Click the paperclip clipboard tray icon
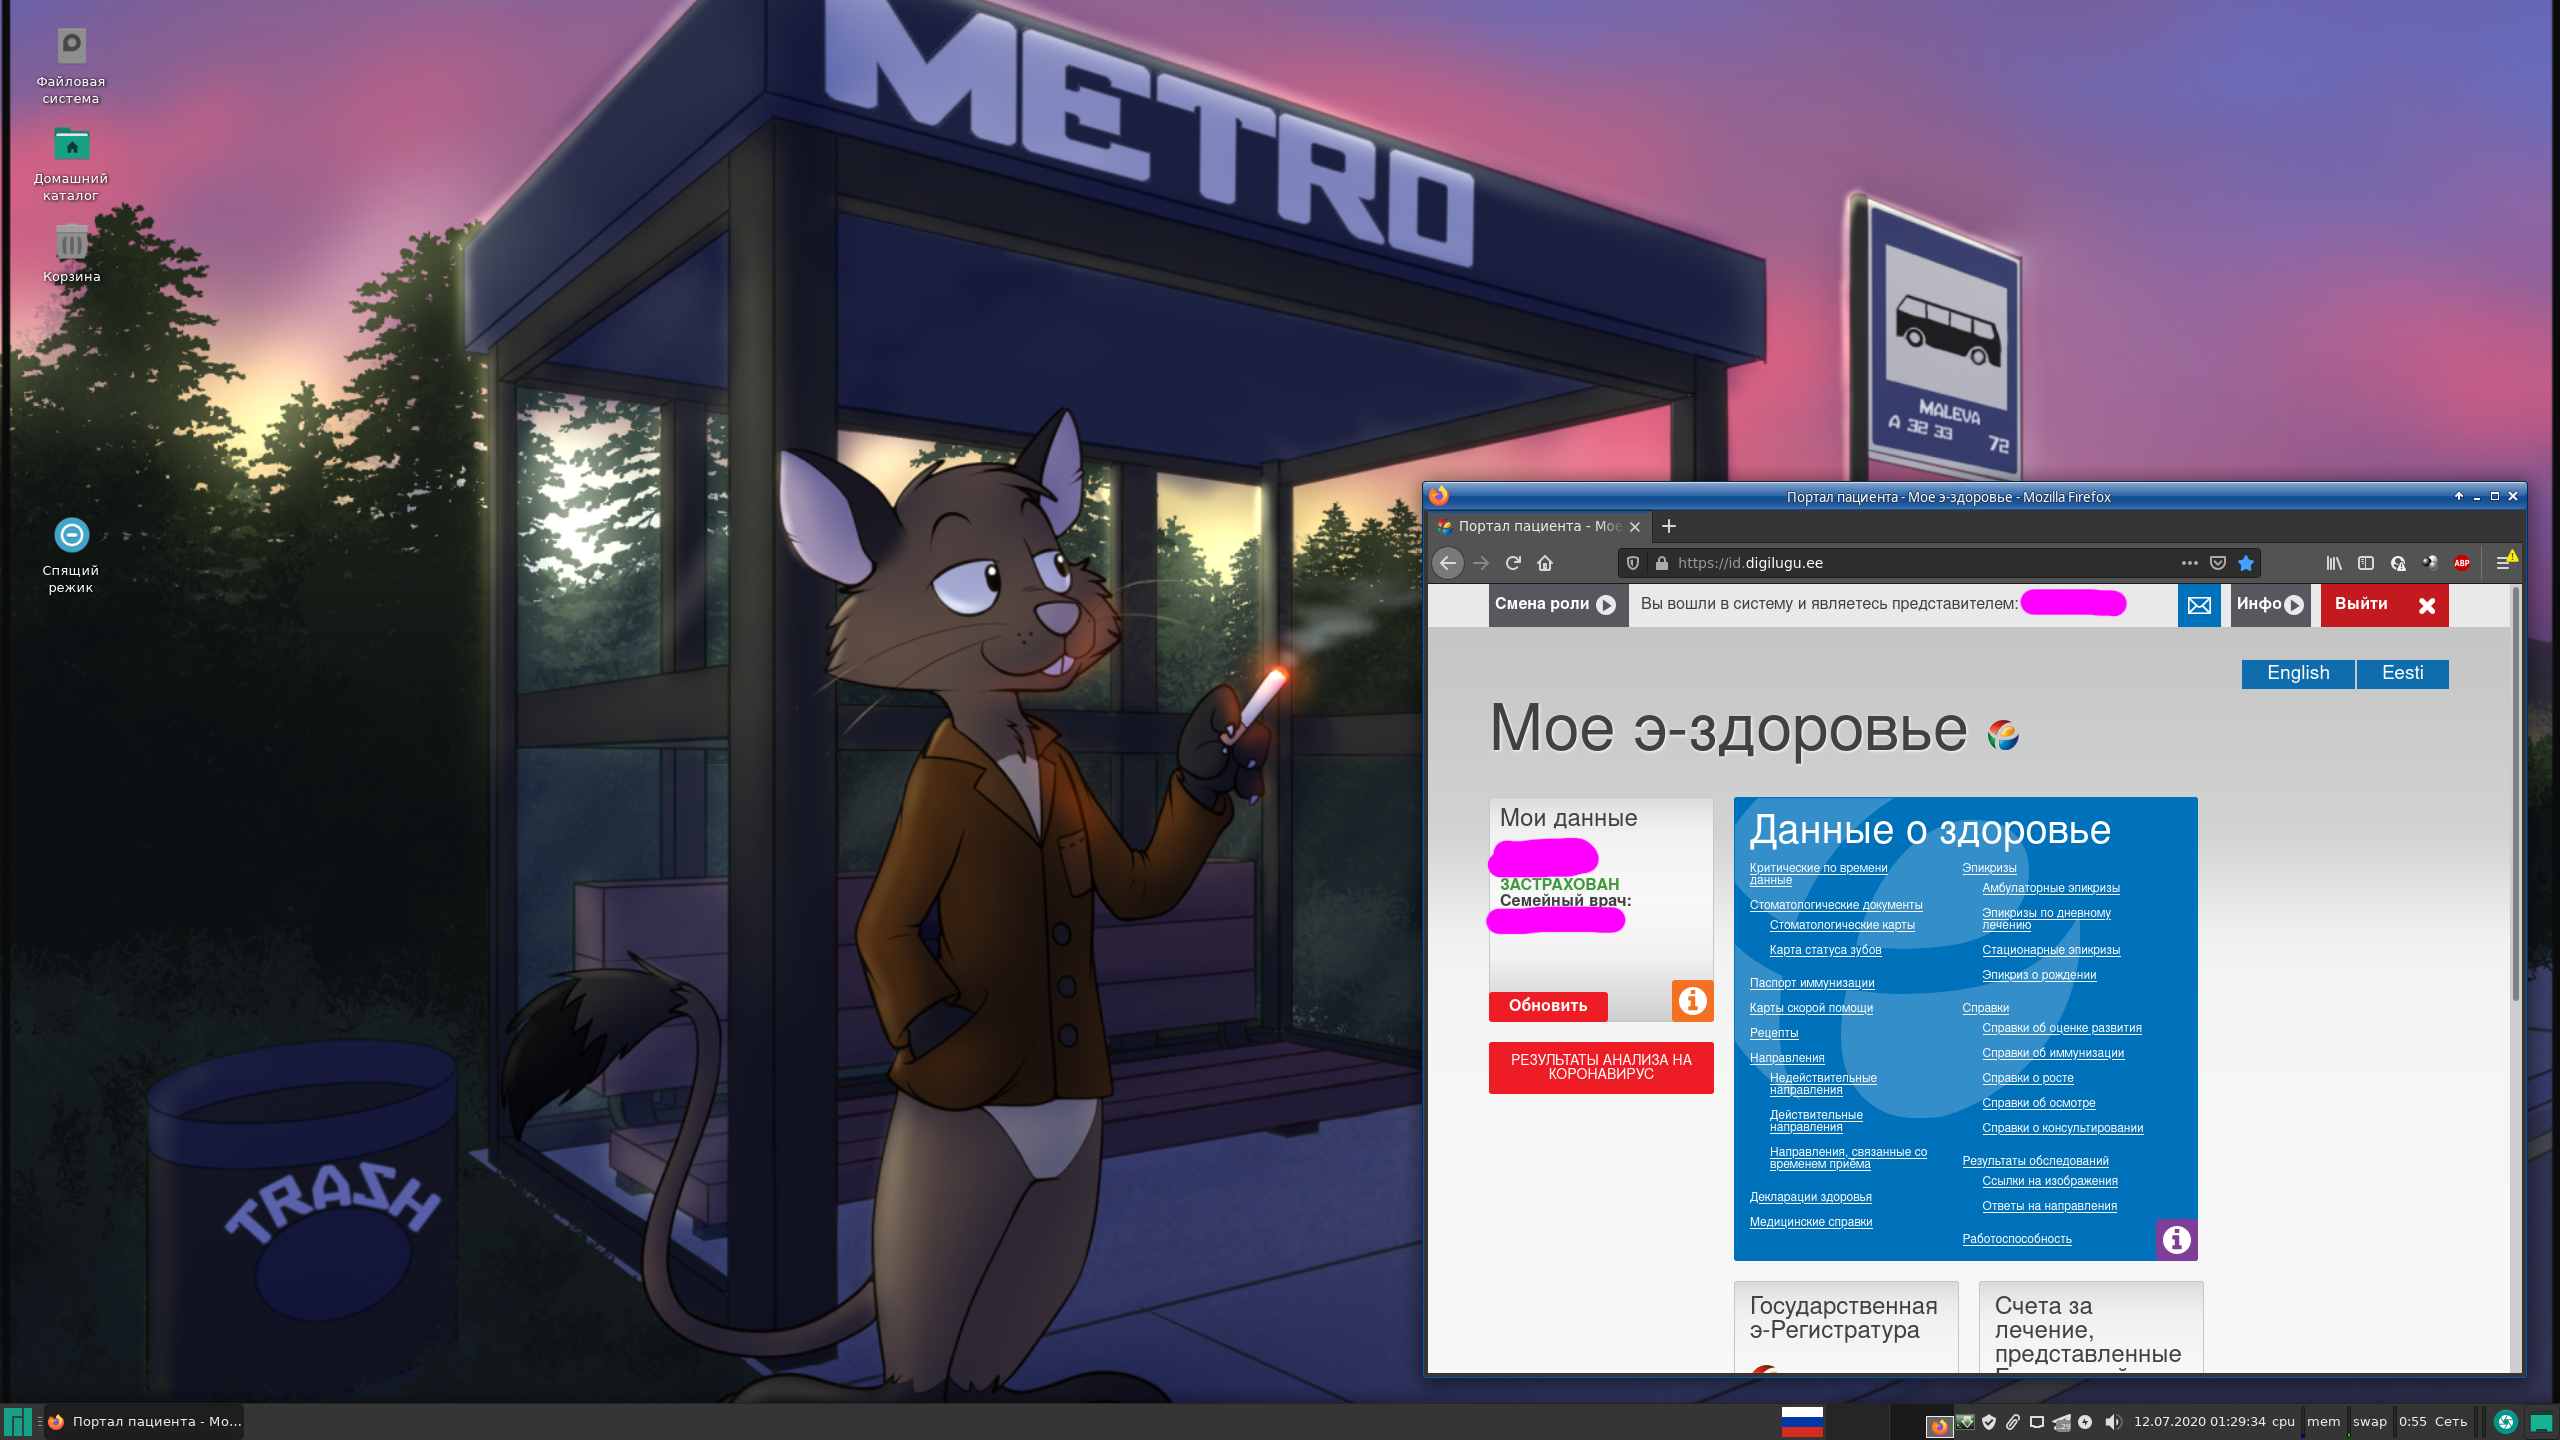Screen dimensions: 2560x1440 (x=2013, y=1422)
